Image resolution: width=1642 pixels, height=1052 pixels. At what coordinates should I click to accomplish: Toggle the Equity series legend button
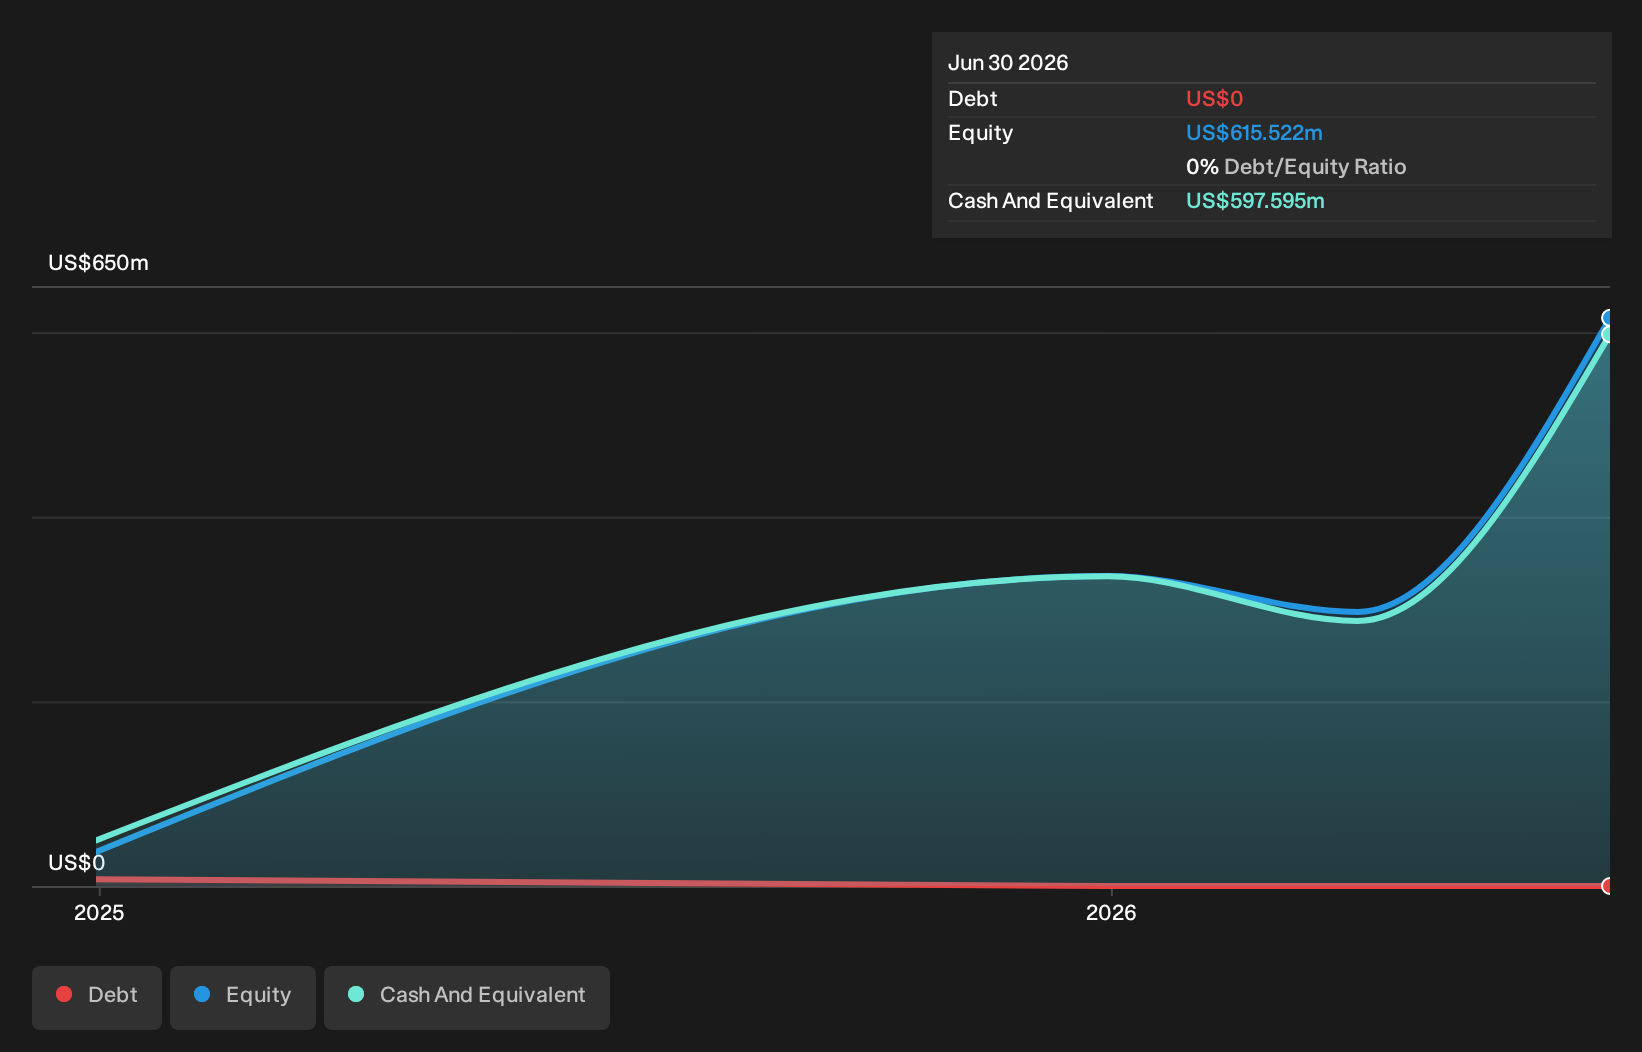coord(243,997)
